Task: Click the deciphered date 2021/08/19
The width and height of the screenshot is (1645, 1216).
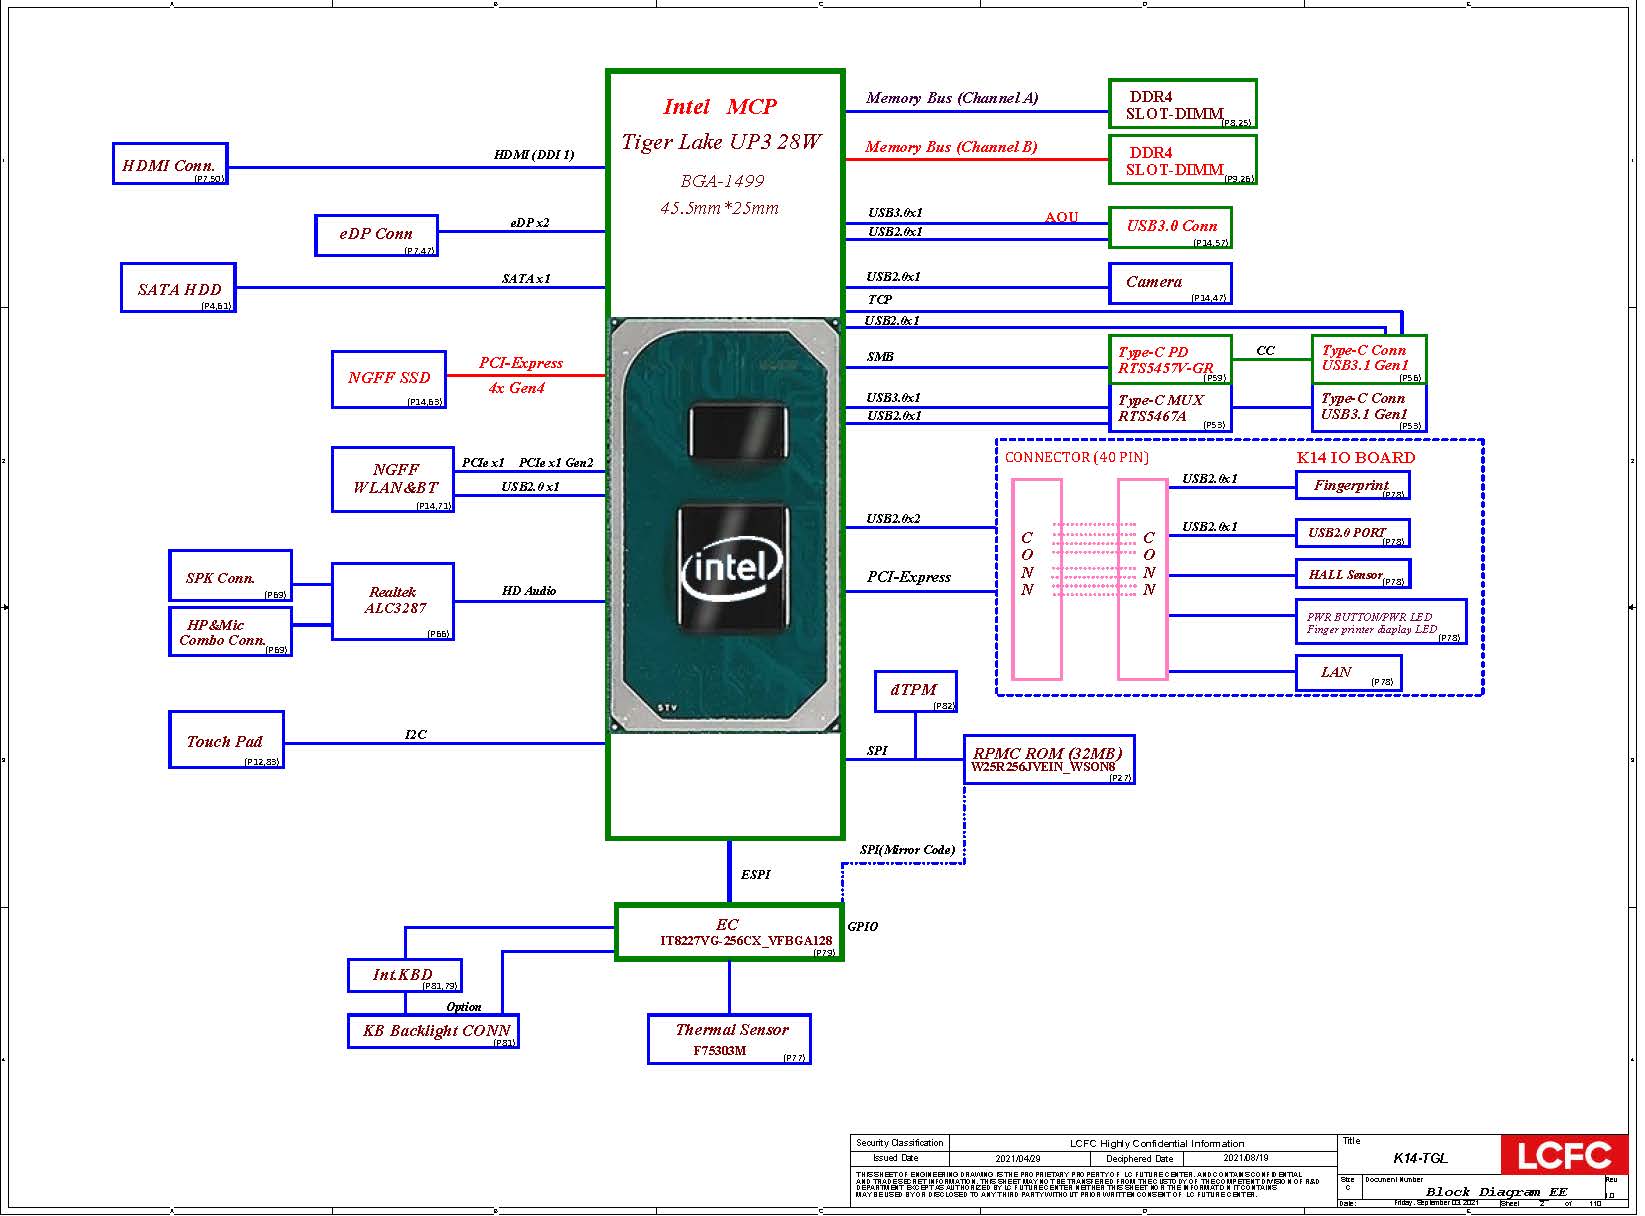Action: 1245,1159
